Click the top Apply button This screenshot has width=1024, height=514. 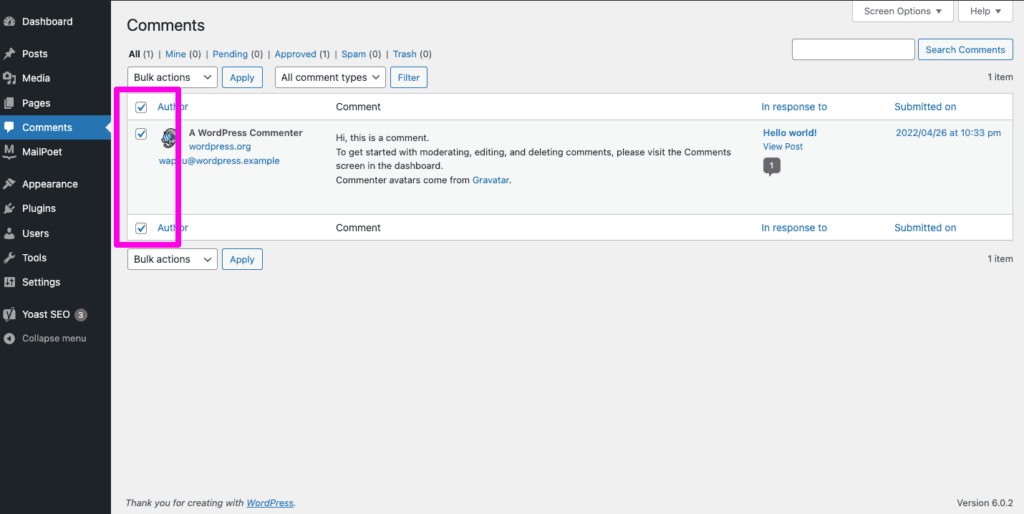click(242, 77)
